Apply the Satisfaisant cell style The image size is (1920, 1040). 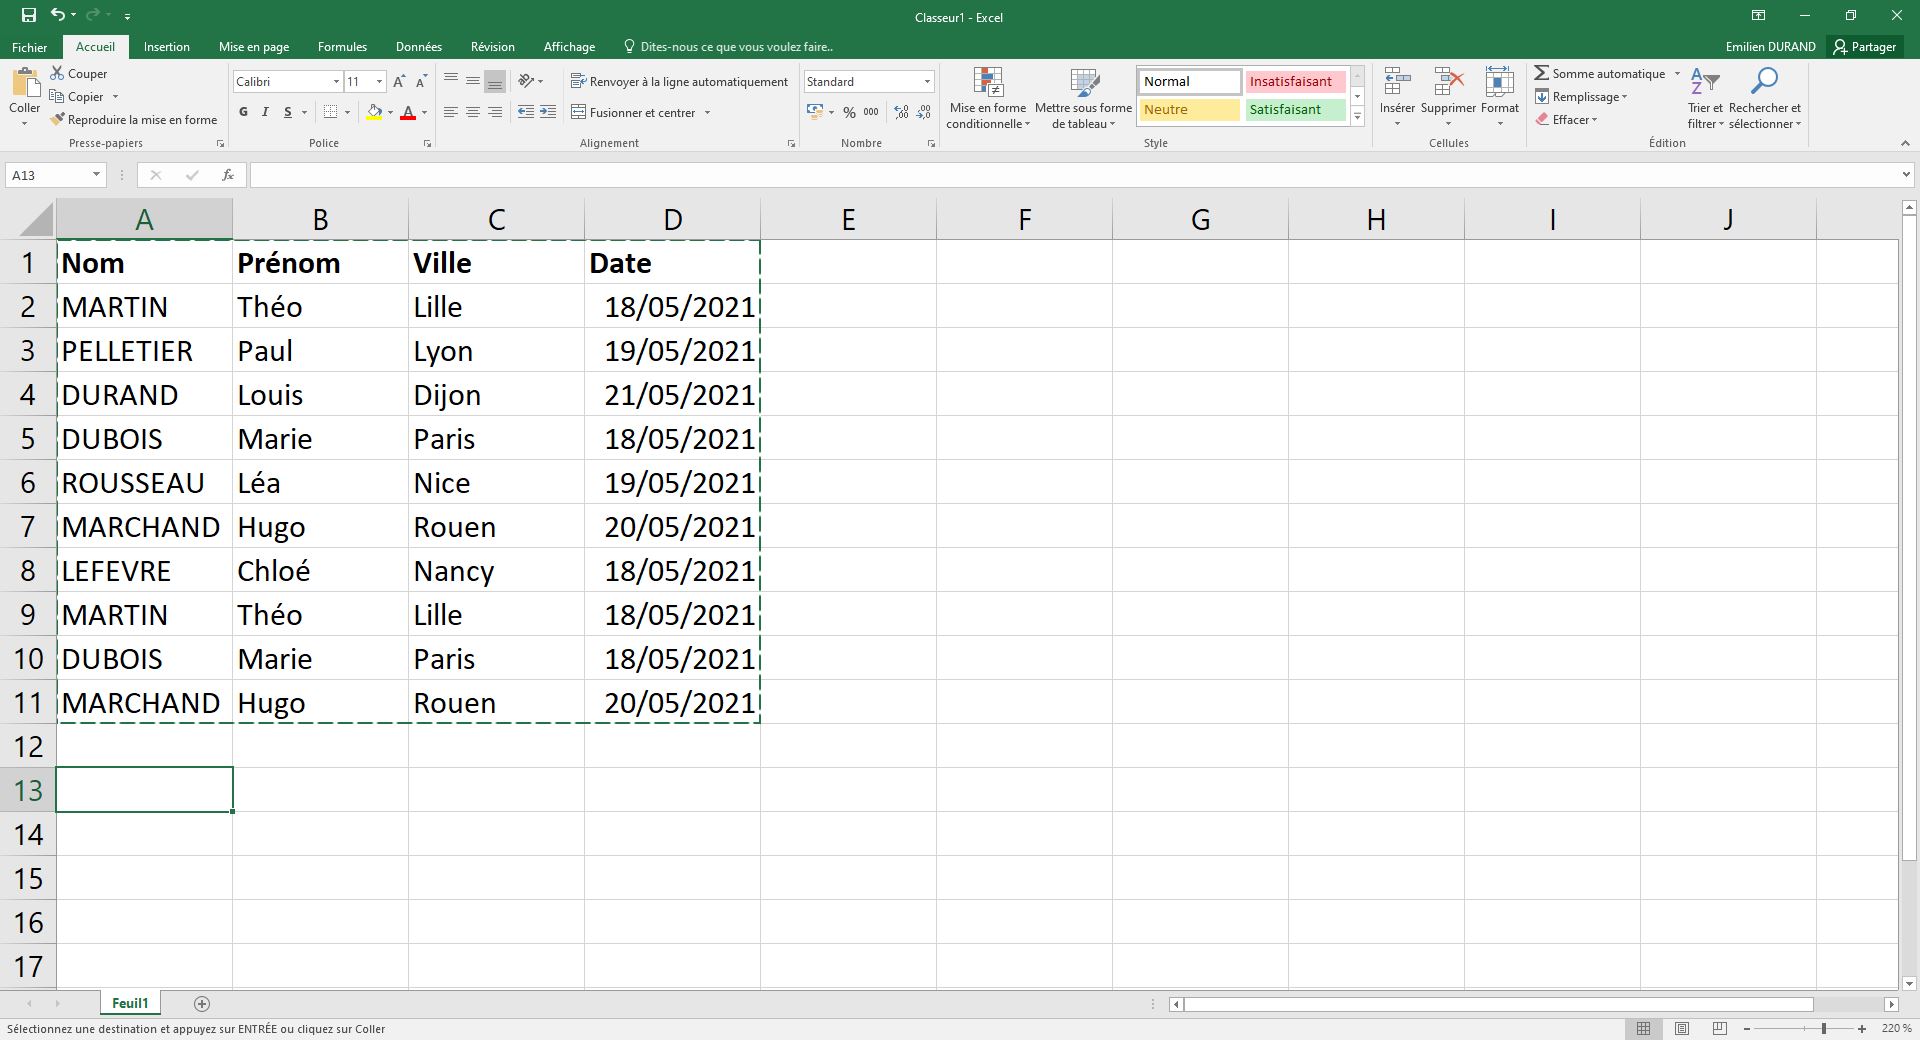coord(1294,109)
